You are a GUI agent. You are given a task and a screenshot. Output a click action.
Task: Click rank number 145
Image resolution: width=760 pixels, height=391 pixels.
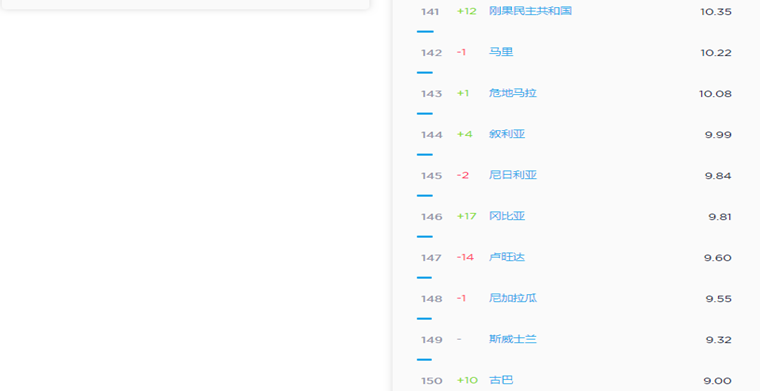(431, 176)
